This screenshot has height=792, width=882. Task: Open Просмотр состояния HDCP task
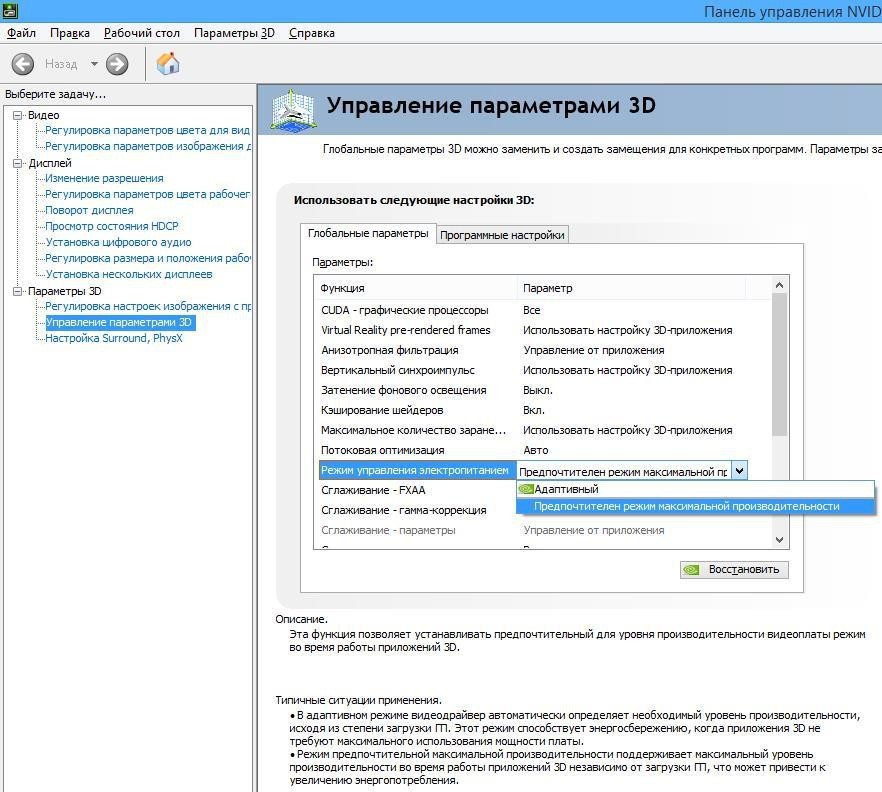111,226
